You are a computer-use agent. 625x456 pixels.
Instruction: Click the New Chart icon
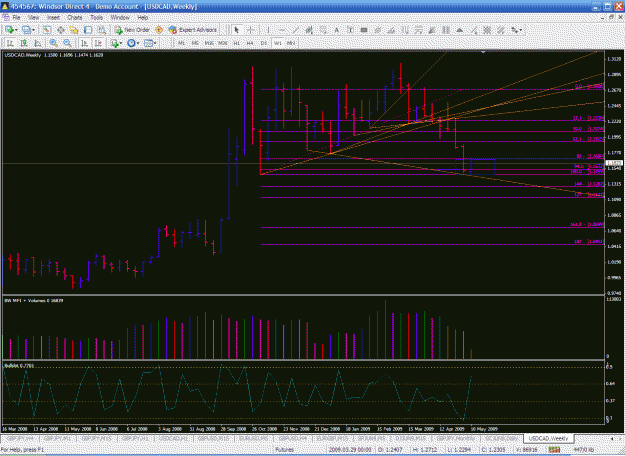click(x=9, y=30)
